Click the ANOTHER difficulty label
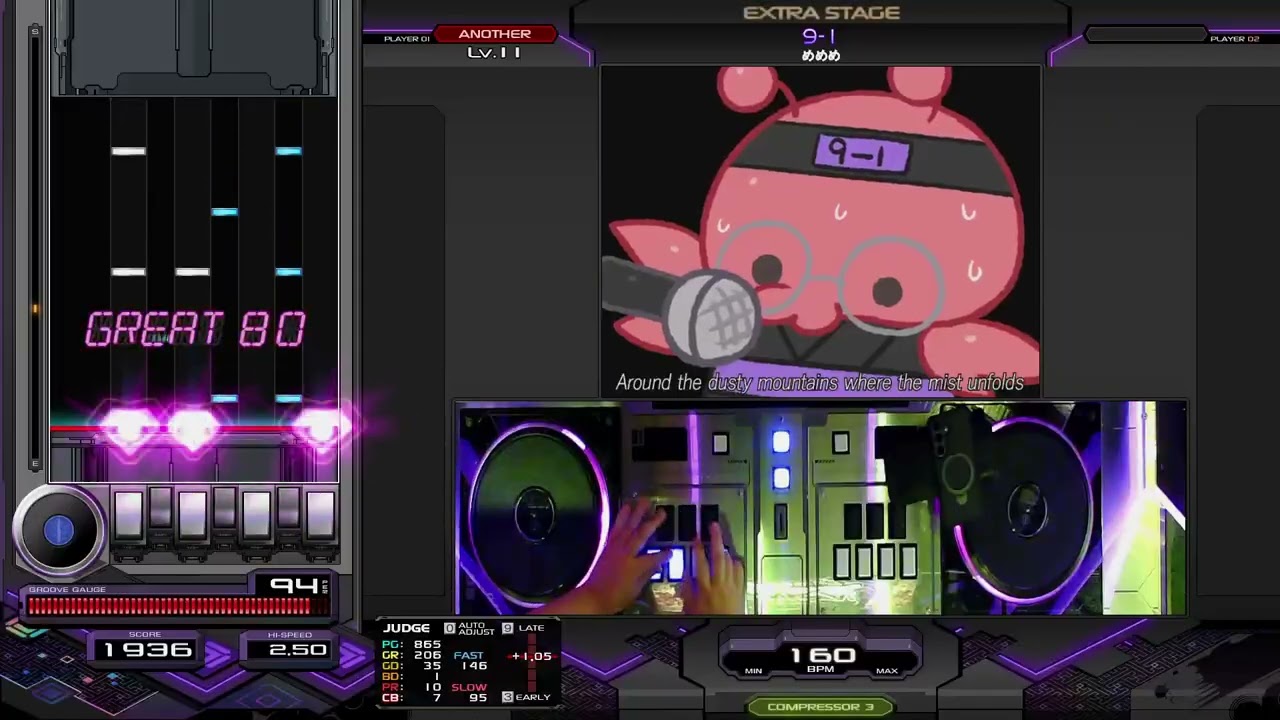1280x720 pixels. (x=495, y=34)
